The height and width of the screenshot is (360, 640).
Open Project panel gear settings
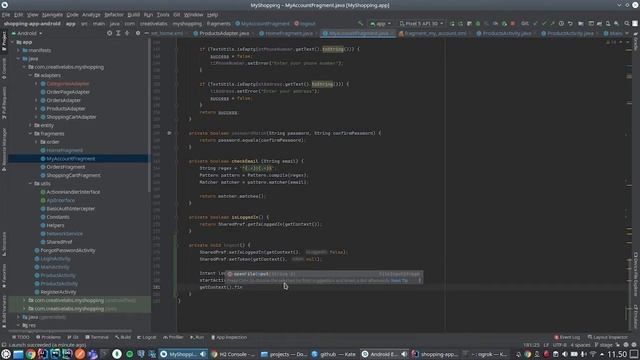tap(138, 33)
